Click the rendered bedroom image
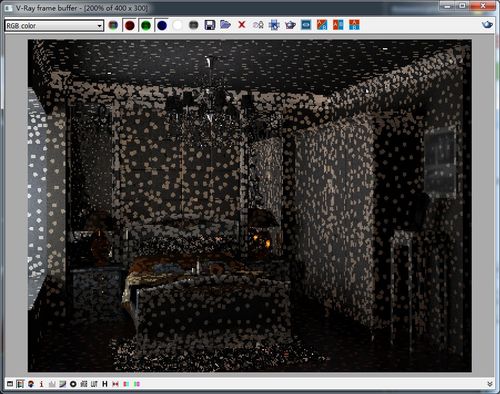Image resolution: width=500 pixels, height=394 pixels. pyautogui.click(x=250, y=206)
